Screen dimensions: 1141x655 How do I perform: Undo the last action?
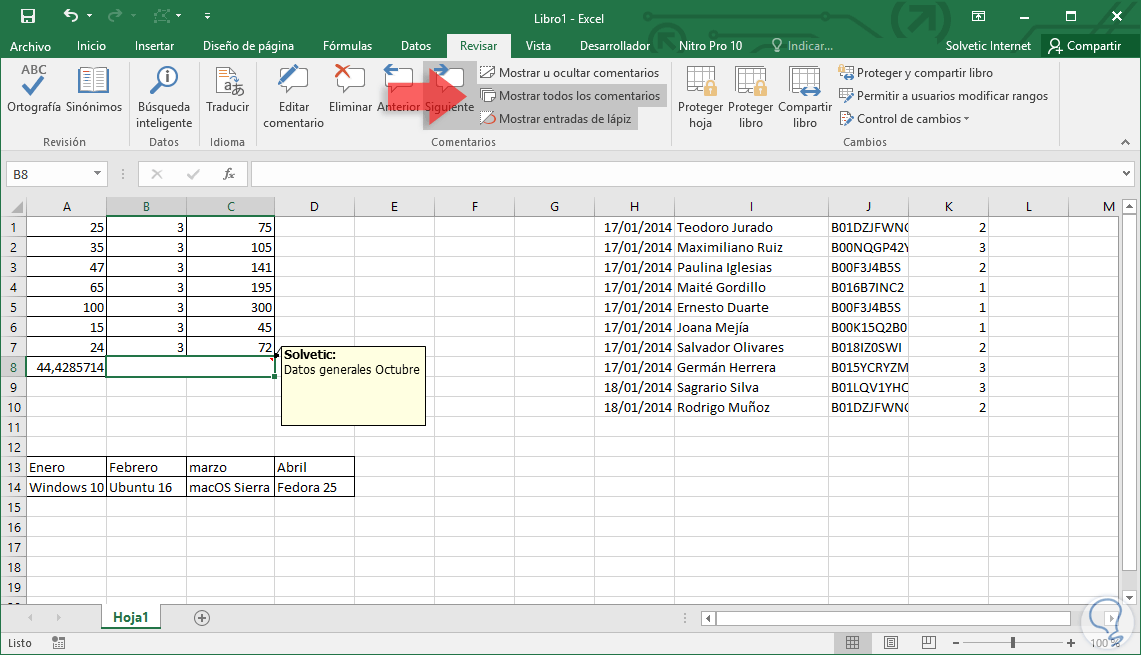[71, 15]
